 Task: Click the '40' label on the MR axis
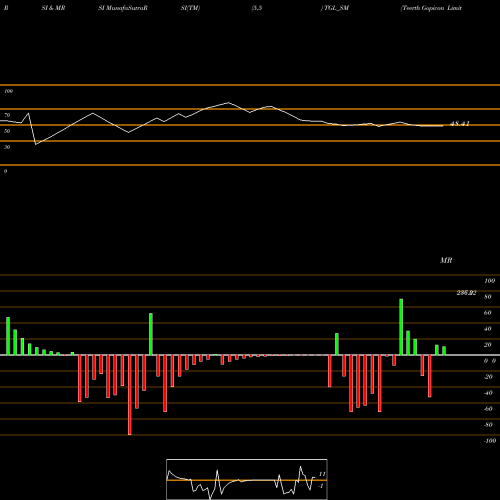pos(488,329)
